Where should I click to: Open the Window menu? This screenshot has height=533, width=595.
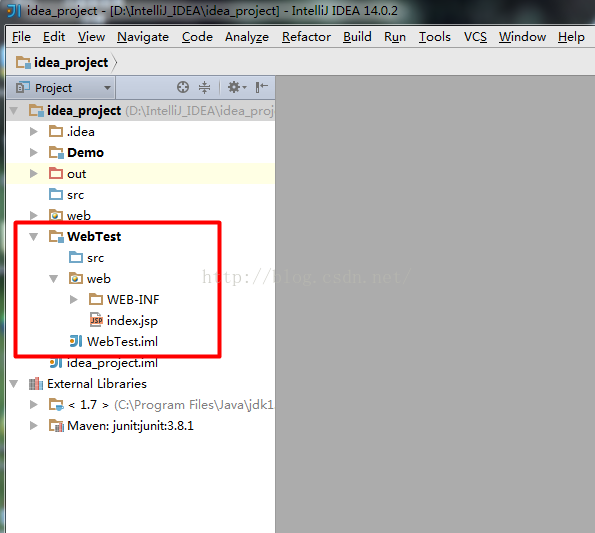tap(522, 37)
